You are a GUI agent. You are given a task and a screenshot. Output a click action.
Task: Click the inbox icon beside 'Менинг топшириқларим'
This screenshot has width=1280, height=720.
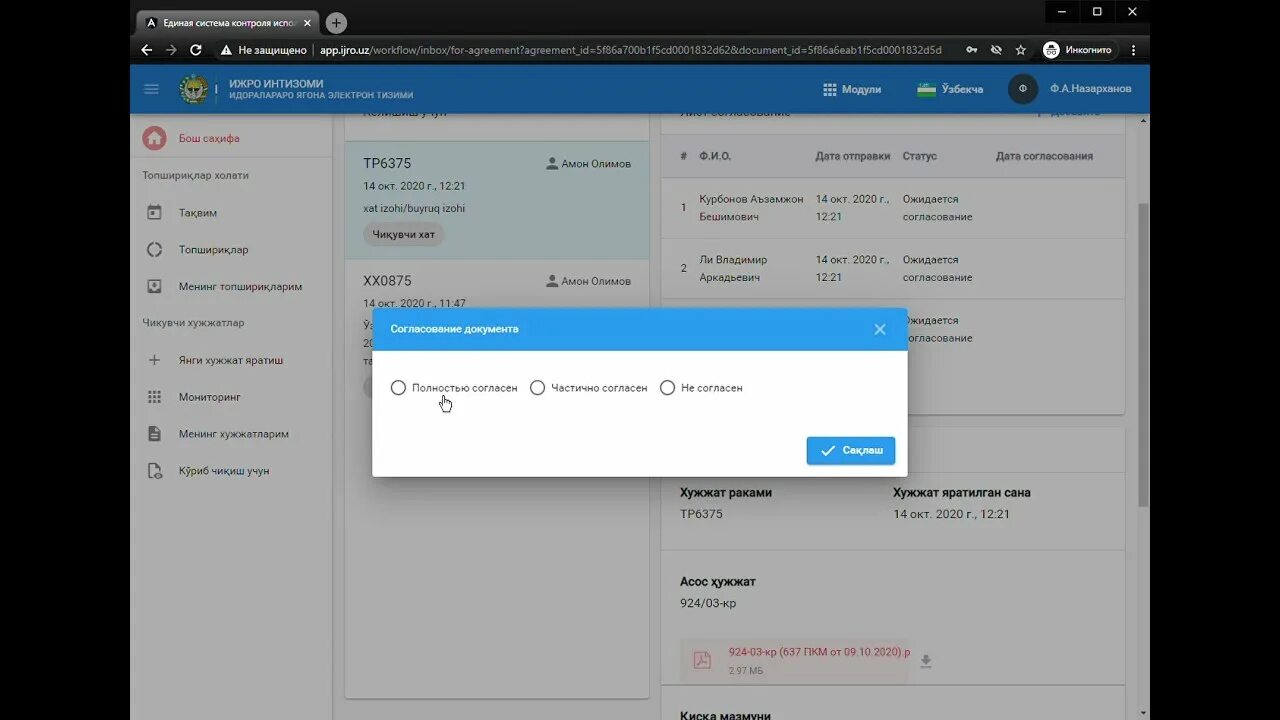pos(154,287)
